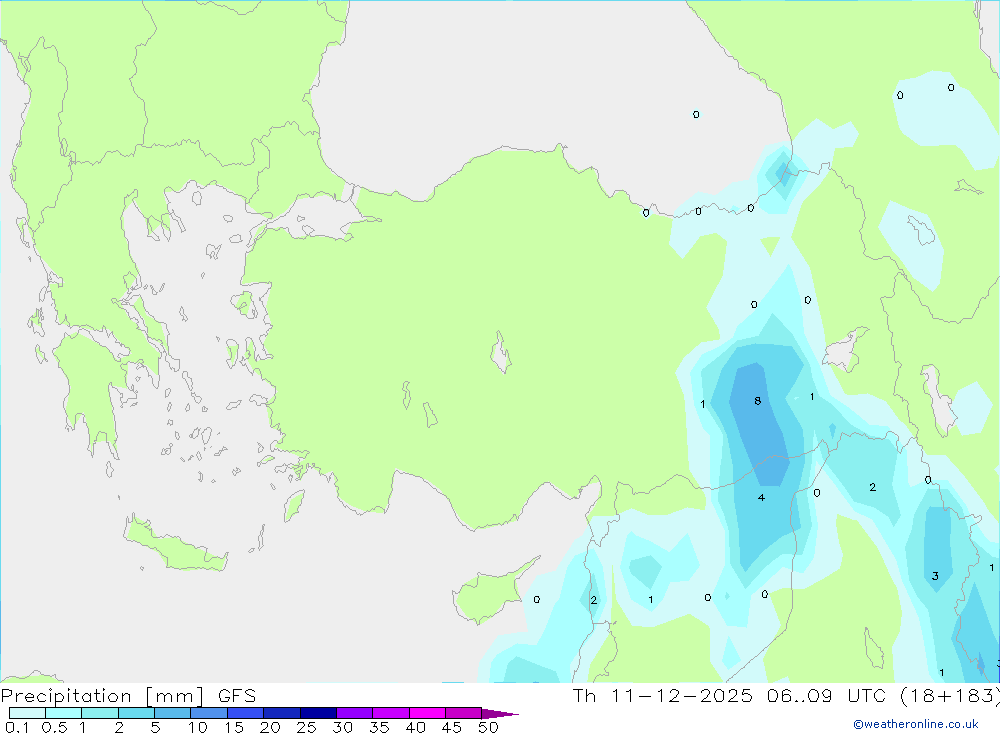Click the 15–20 mm legend color box

point(245,713)
